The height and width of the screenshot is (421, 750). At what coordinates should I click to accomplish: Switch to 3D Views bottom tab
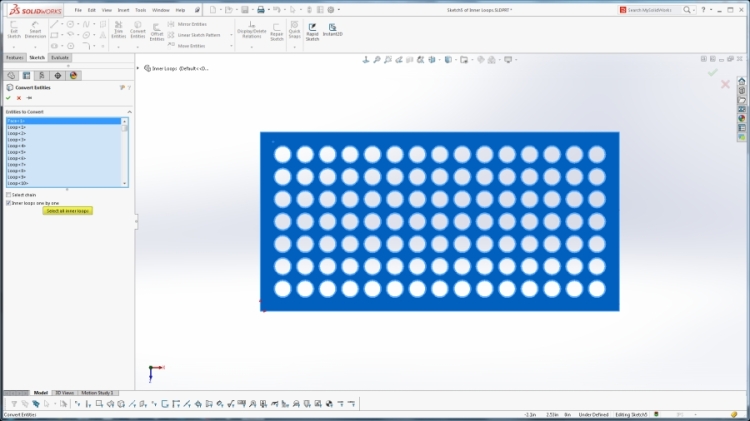pyautogui.click(x=64, y=393)
